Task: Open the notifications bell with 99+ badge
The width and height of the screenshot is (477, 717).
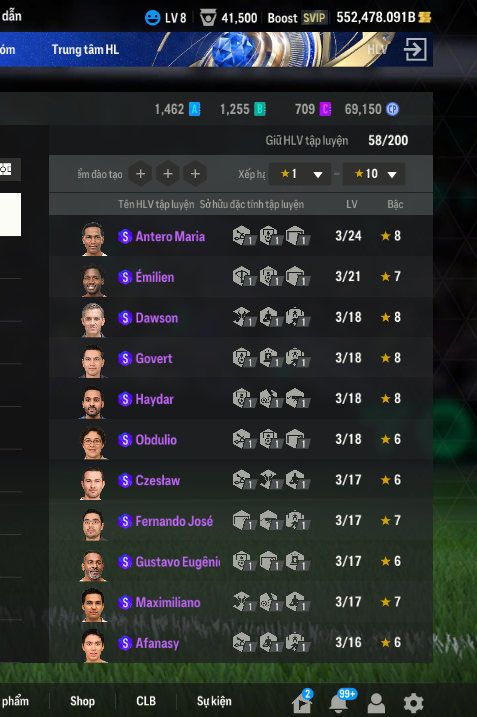Action: pyautogui.click(x=340, y=701)
